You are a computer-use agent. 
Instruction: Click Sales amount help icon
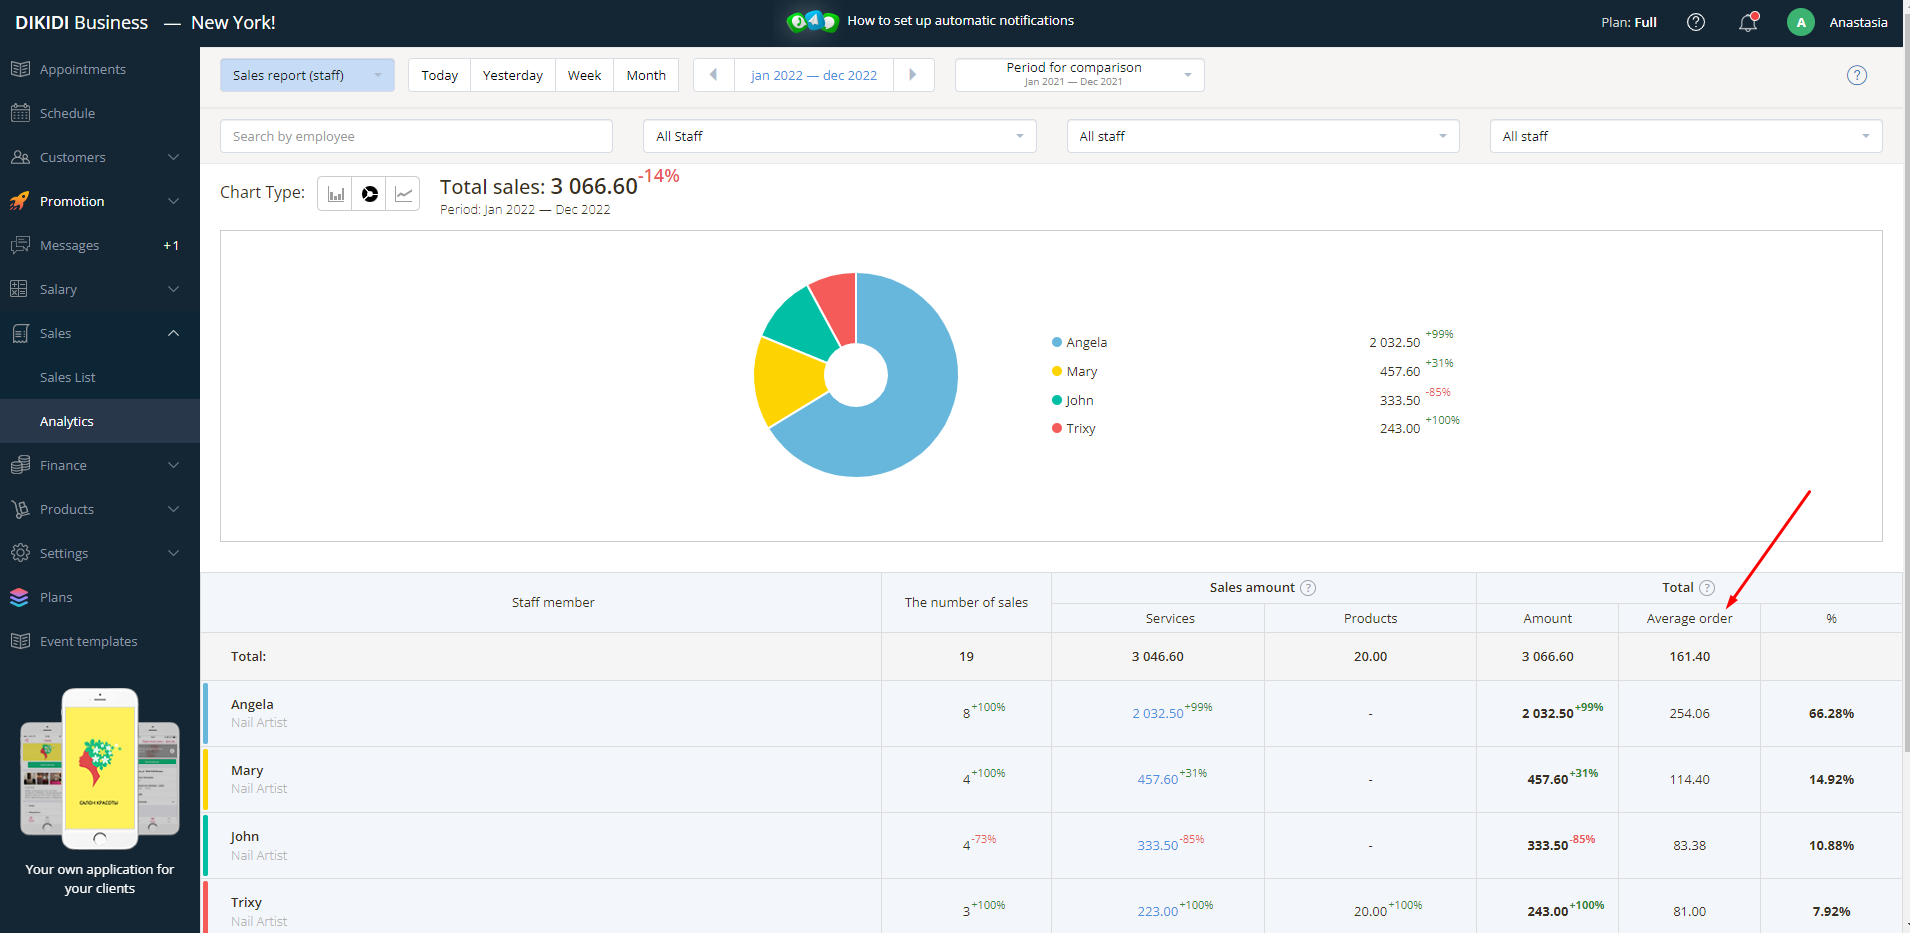(x=1308, y=588)
